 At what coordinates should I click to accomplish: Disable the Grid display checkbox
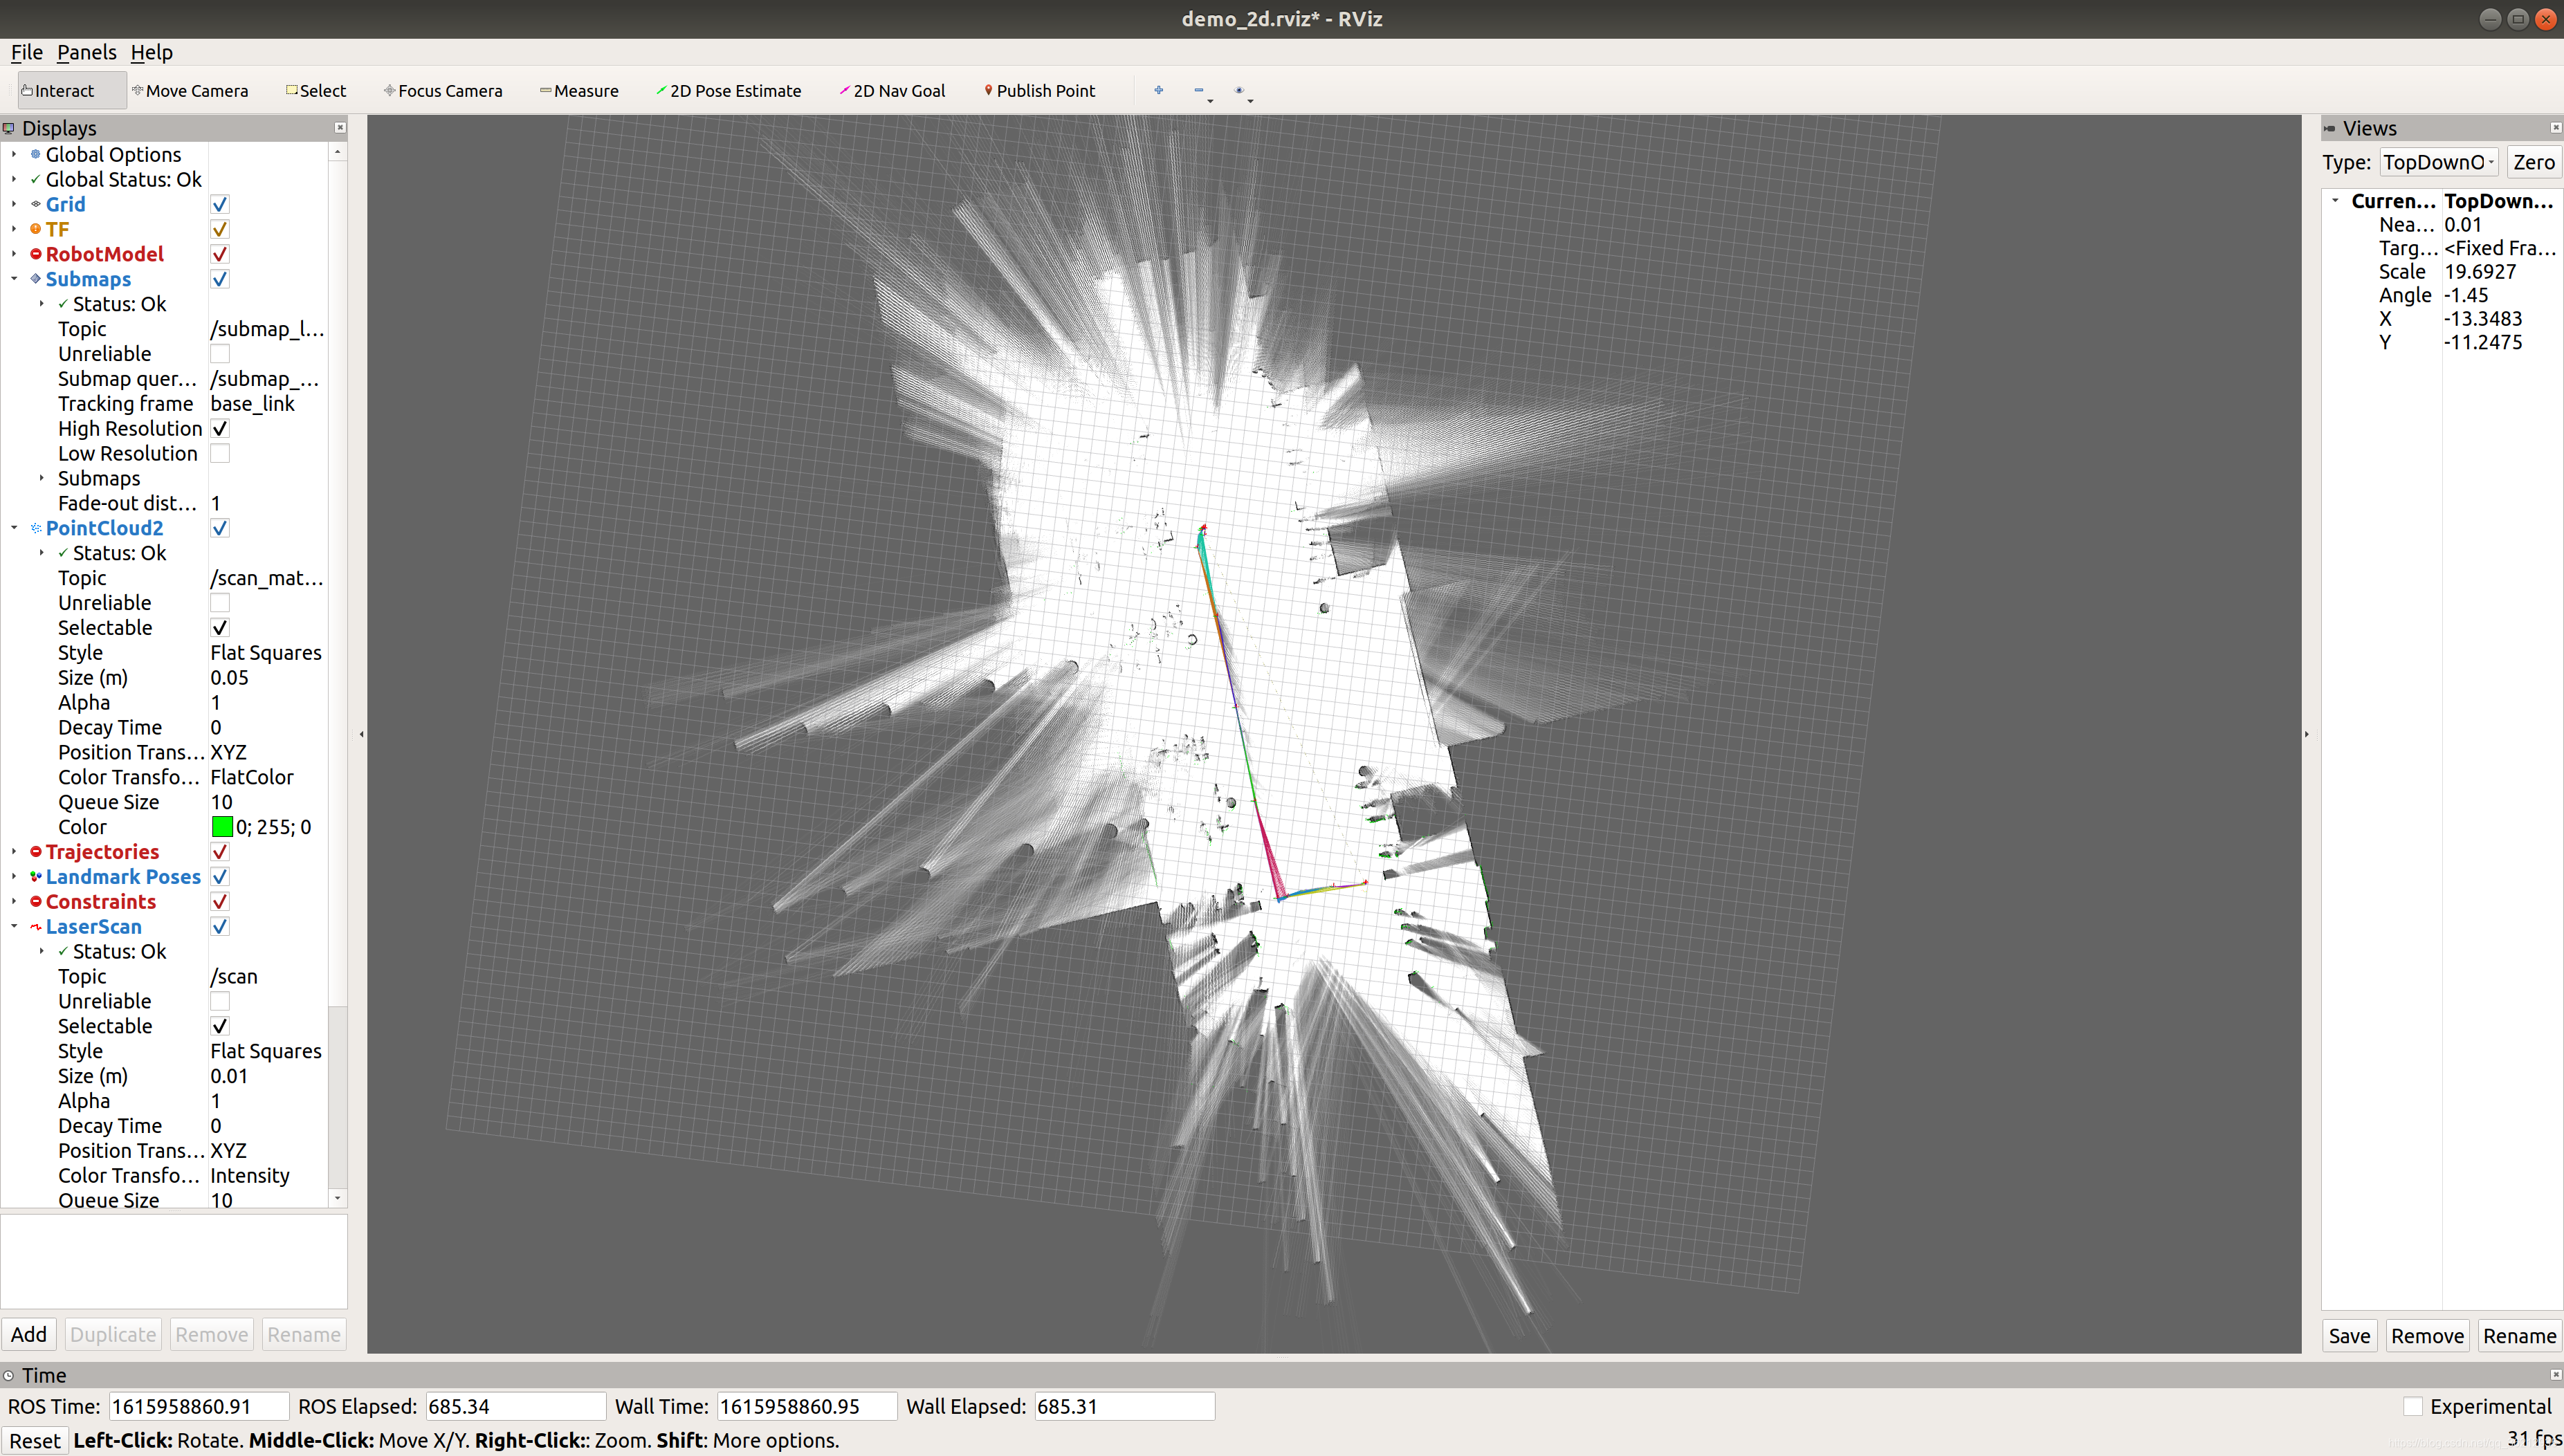point(220,204)
